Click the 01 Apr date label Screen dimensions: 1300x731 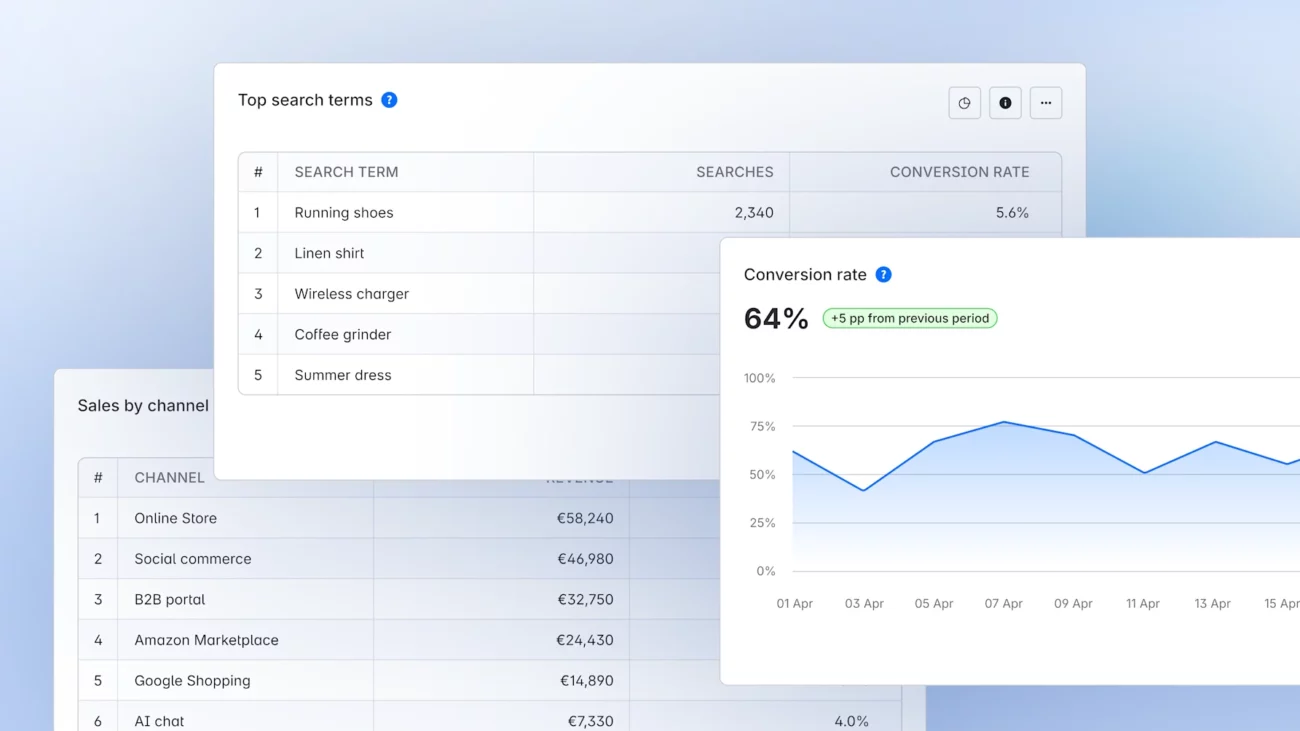(x=795, y=604)
